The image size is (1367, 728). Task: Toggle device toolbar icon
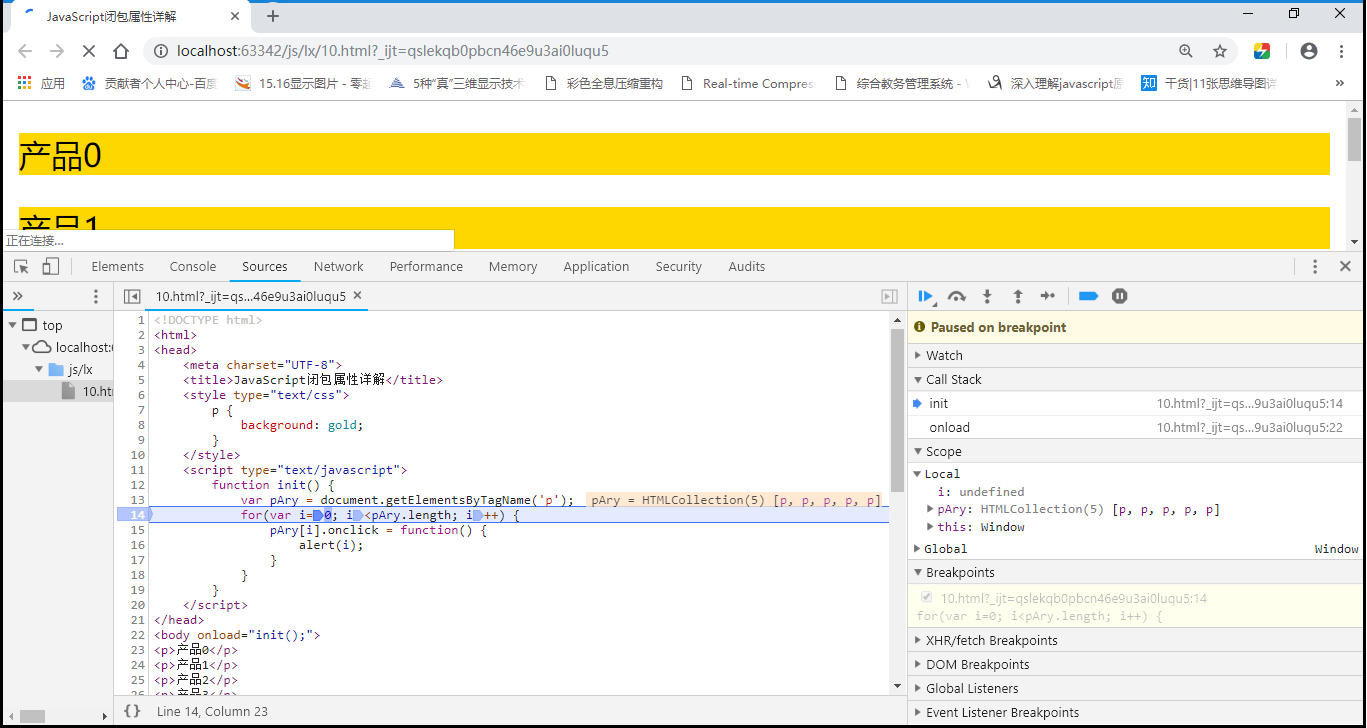[x=50, y=267]
